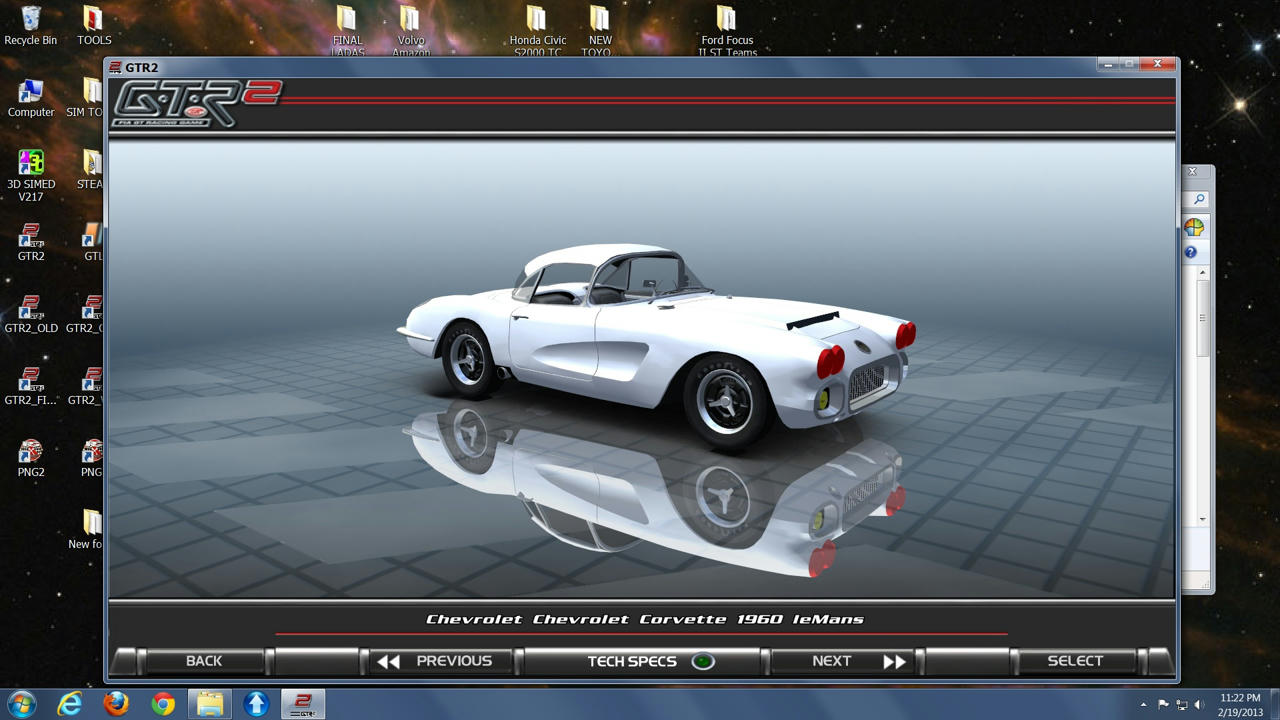The image size is (1280, 720).
Task: Open the Recycle Bin desktop icon
Action: [30, 25]
